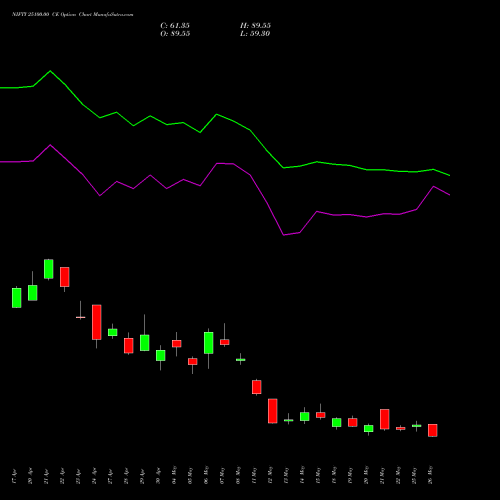Click the purple line's lowest point near 13 May
The image size is (500, 500).
[x=284, y=235]
